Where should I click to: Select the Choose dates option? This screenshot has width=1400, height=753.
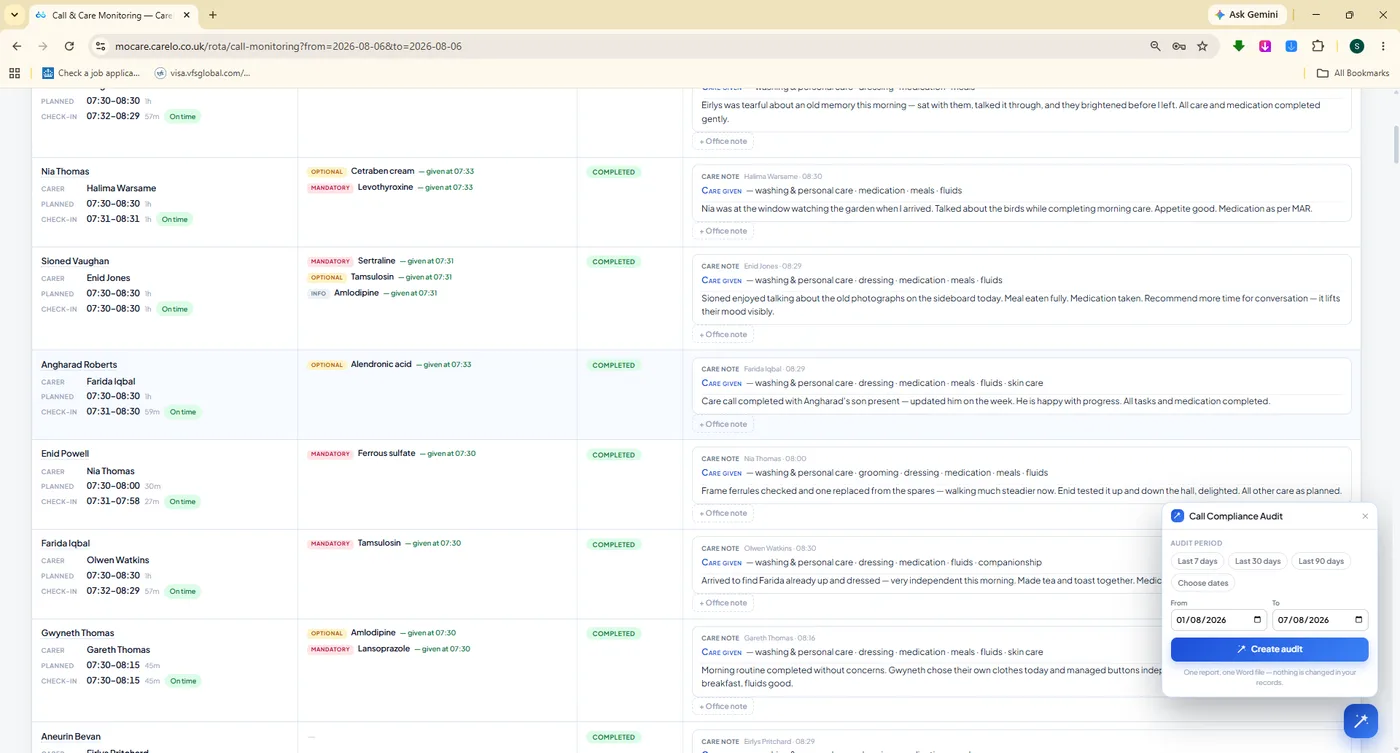click(x=1203, y=583)
